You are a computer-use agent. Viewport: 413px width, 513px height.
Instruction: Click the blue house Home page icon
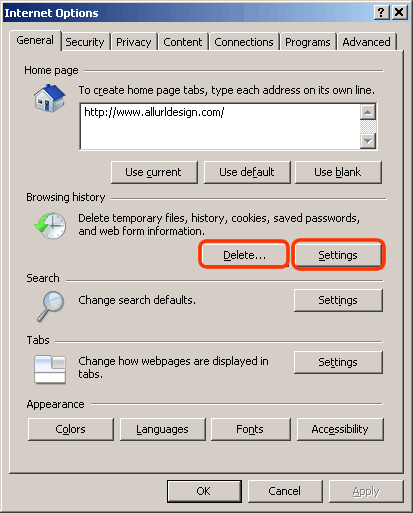pyautogui.click(x=49, y=98)
